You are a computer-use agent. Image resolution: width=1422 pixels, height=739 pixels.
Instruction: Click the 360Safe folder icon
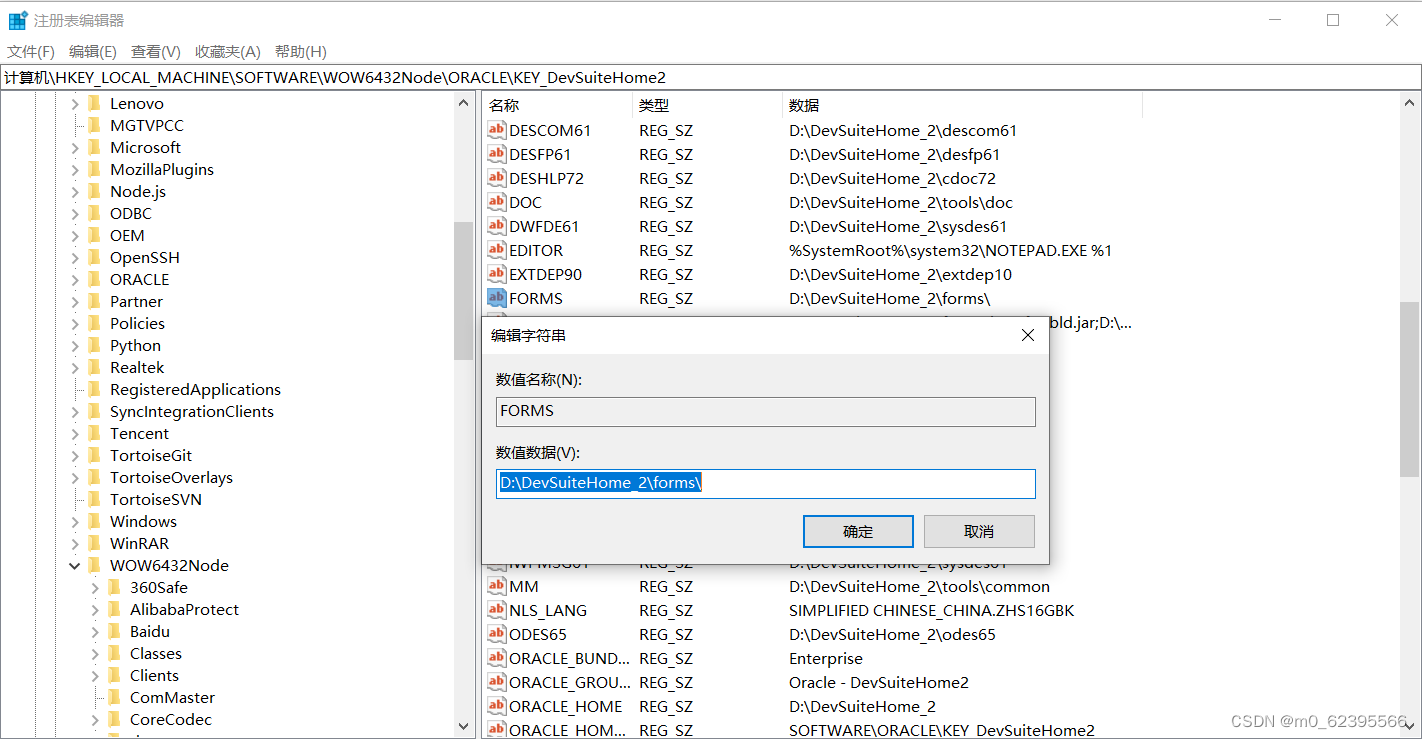click(x=114, y=587)
